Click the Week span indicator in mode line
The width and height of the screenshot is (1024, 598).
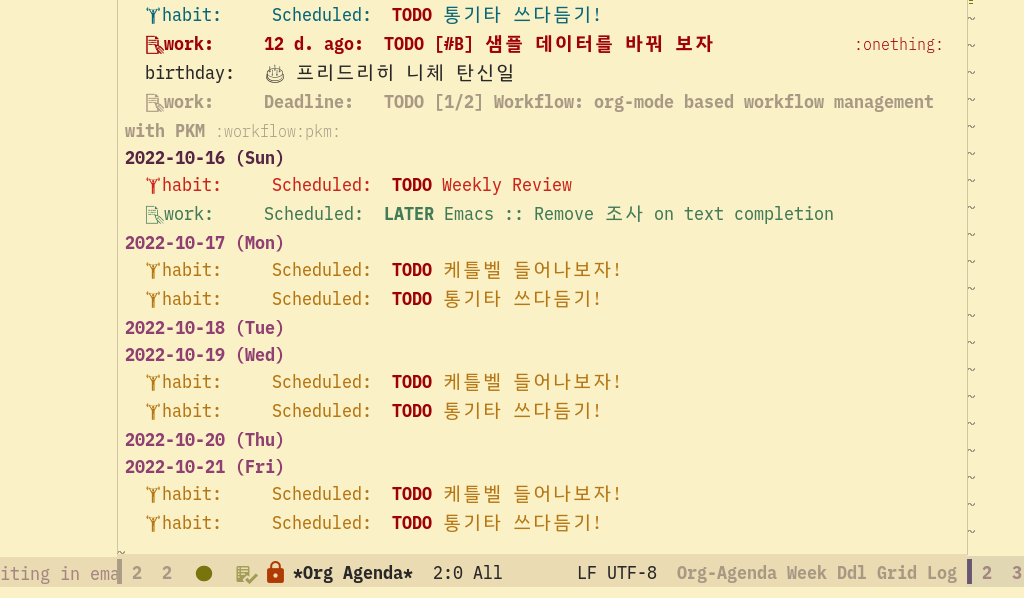click(807, 573)
